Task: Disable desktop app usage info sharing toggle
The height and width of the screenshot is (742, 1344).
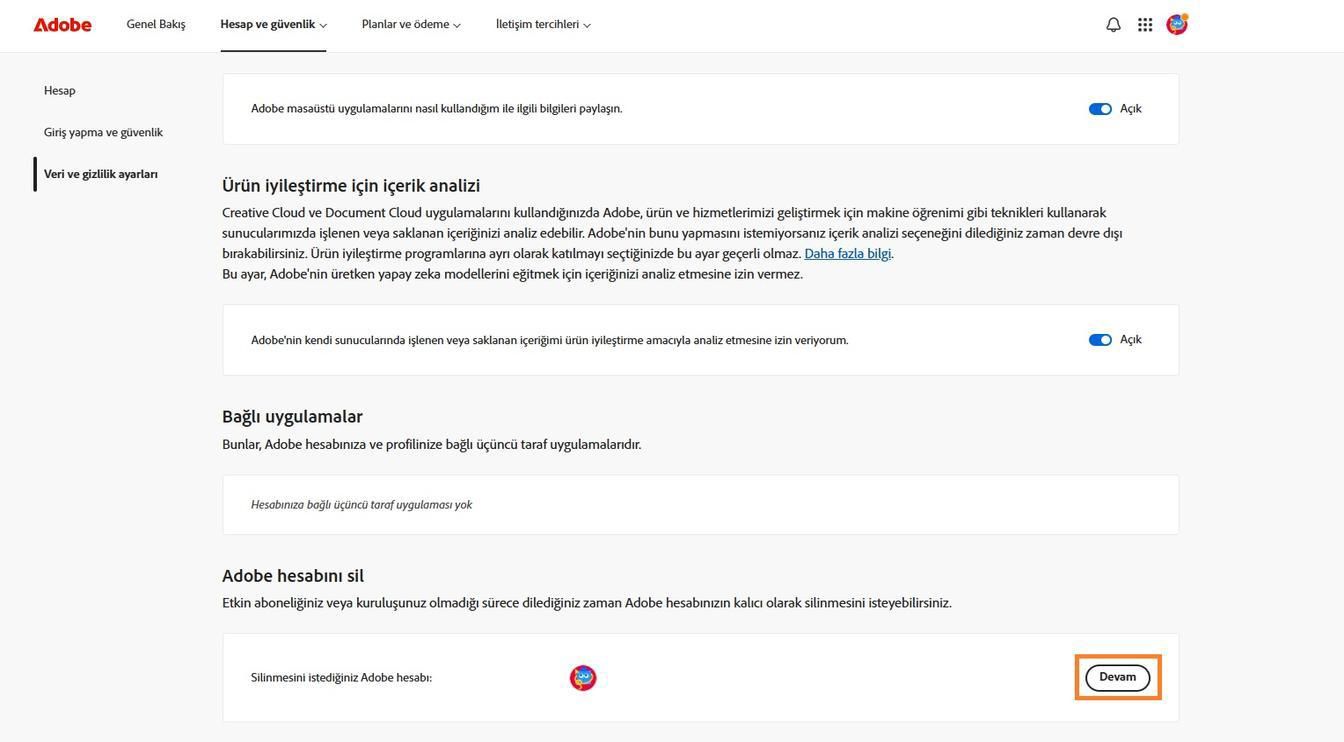Action: click(x=1101, y=107)
